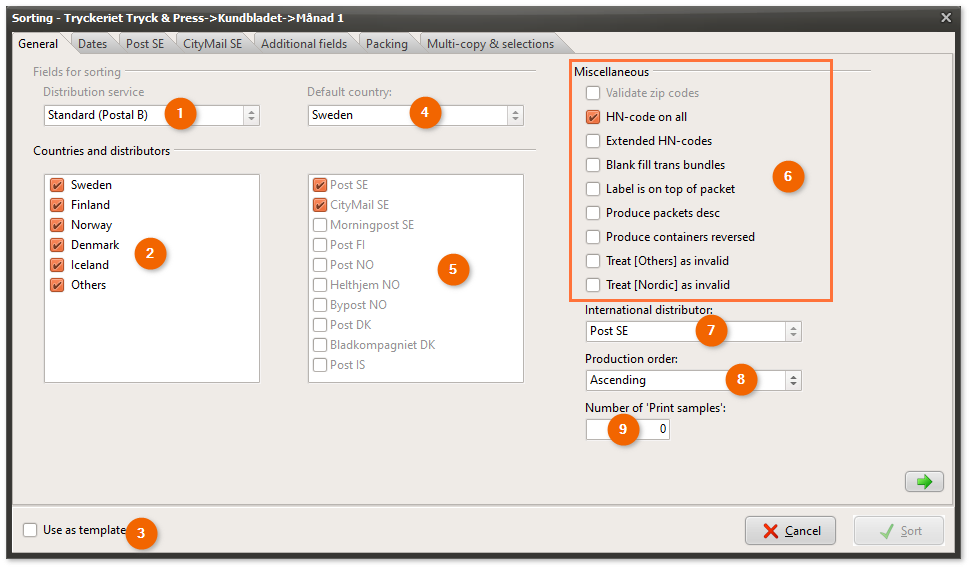Expand the Production order dropdown
This screenshot has height=569, width=971.
click(x=793, y=380)
